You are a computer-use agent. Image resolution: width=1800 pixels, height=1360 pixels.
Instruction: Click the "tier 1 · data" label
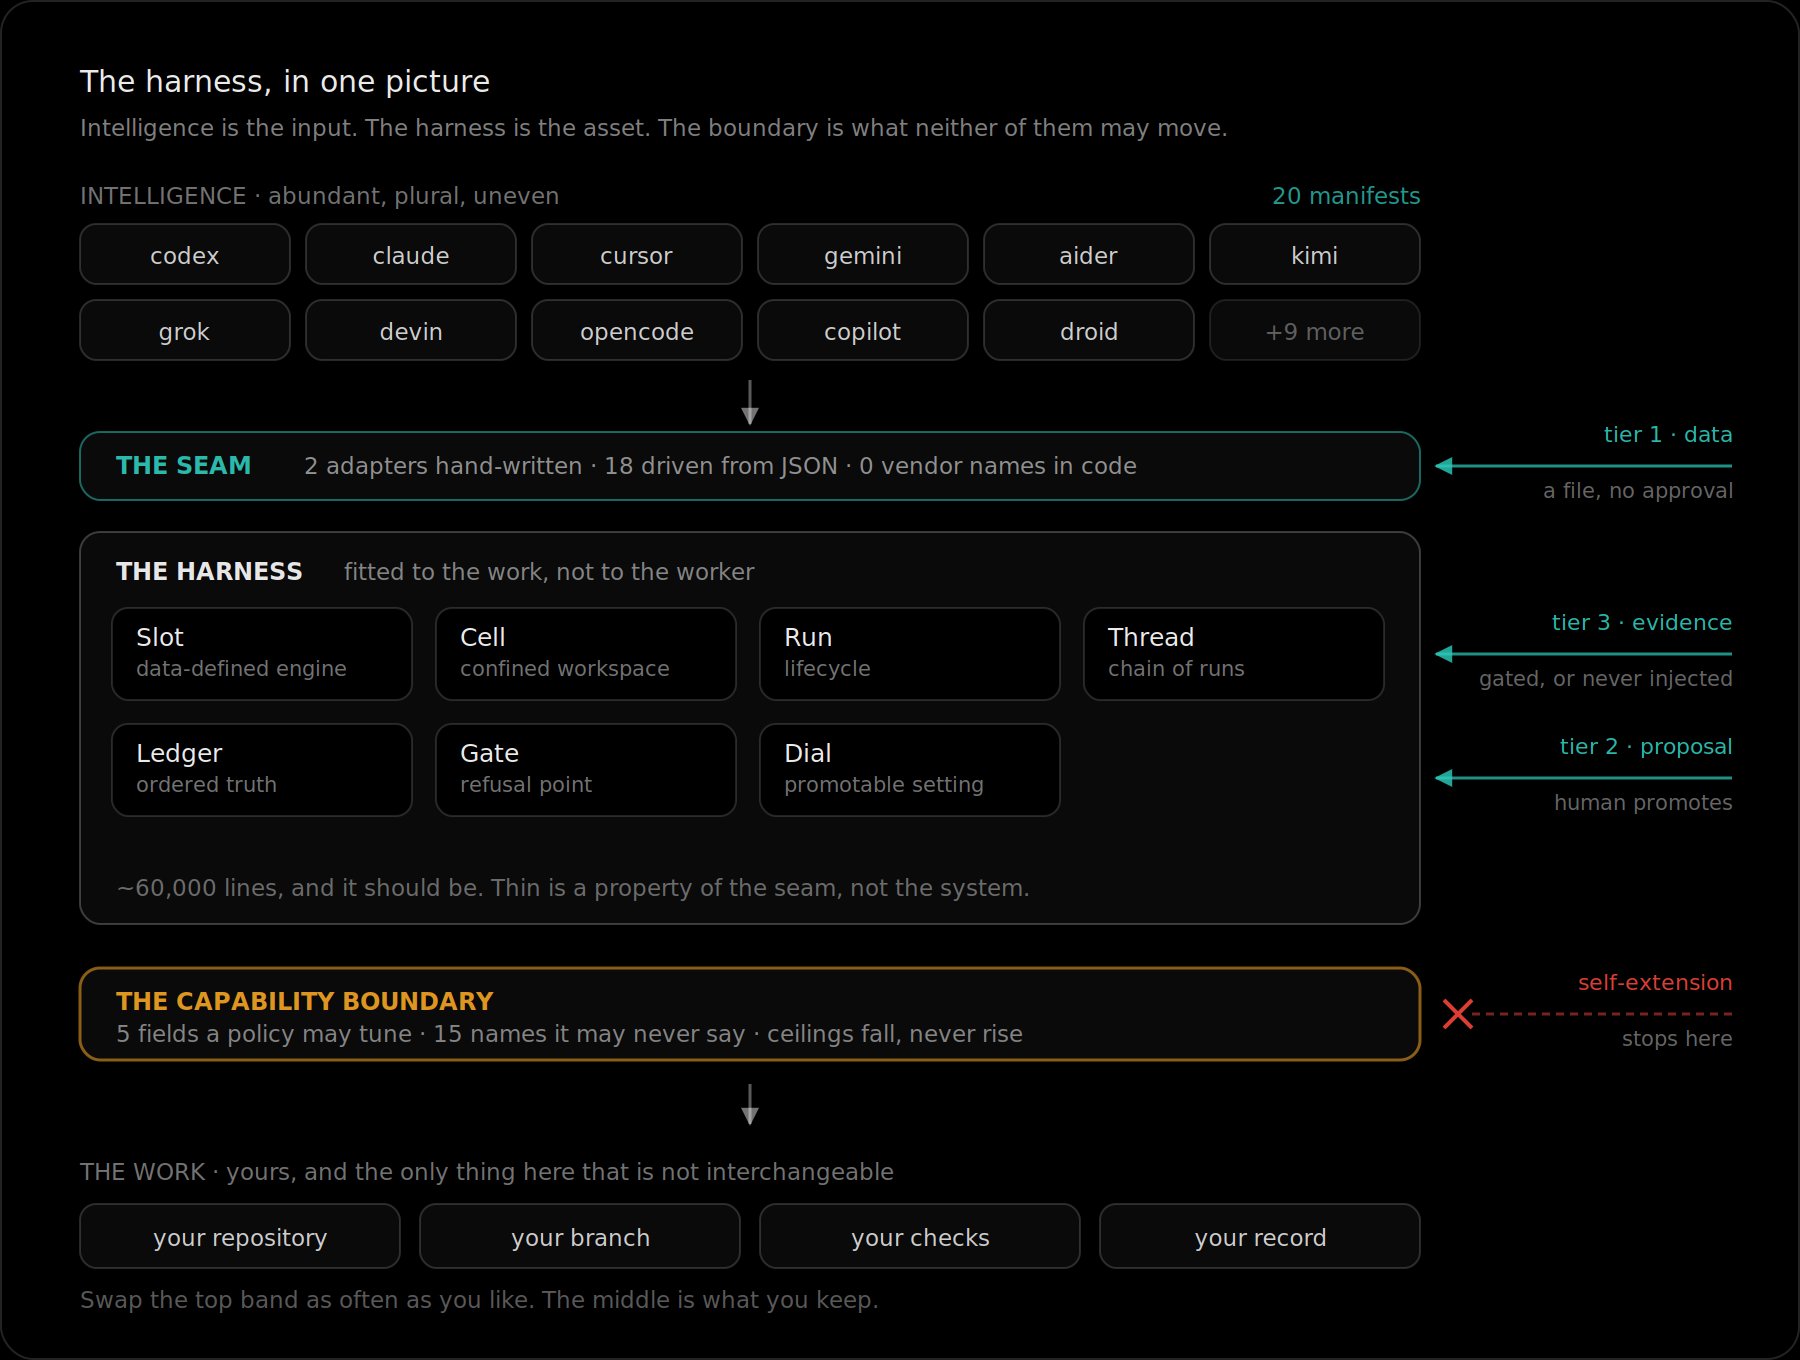click(x=1668, y=435)
